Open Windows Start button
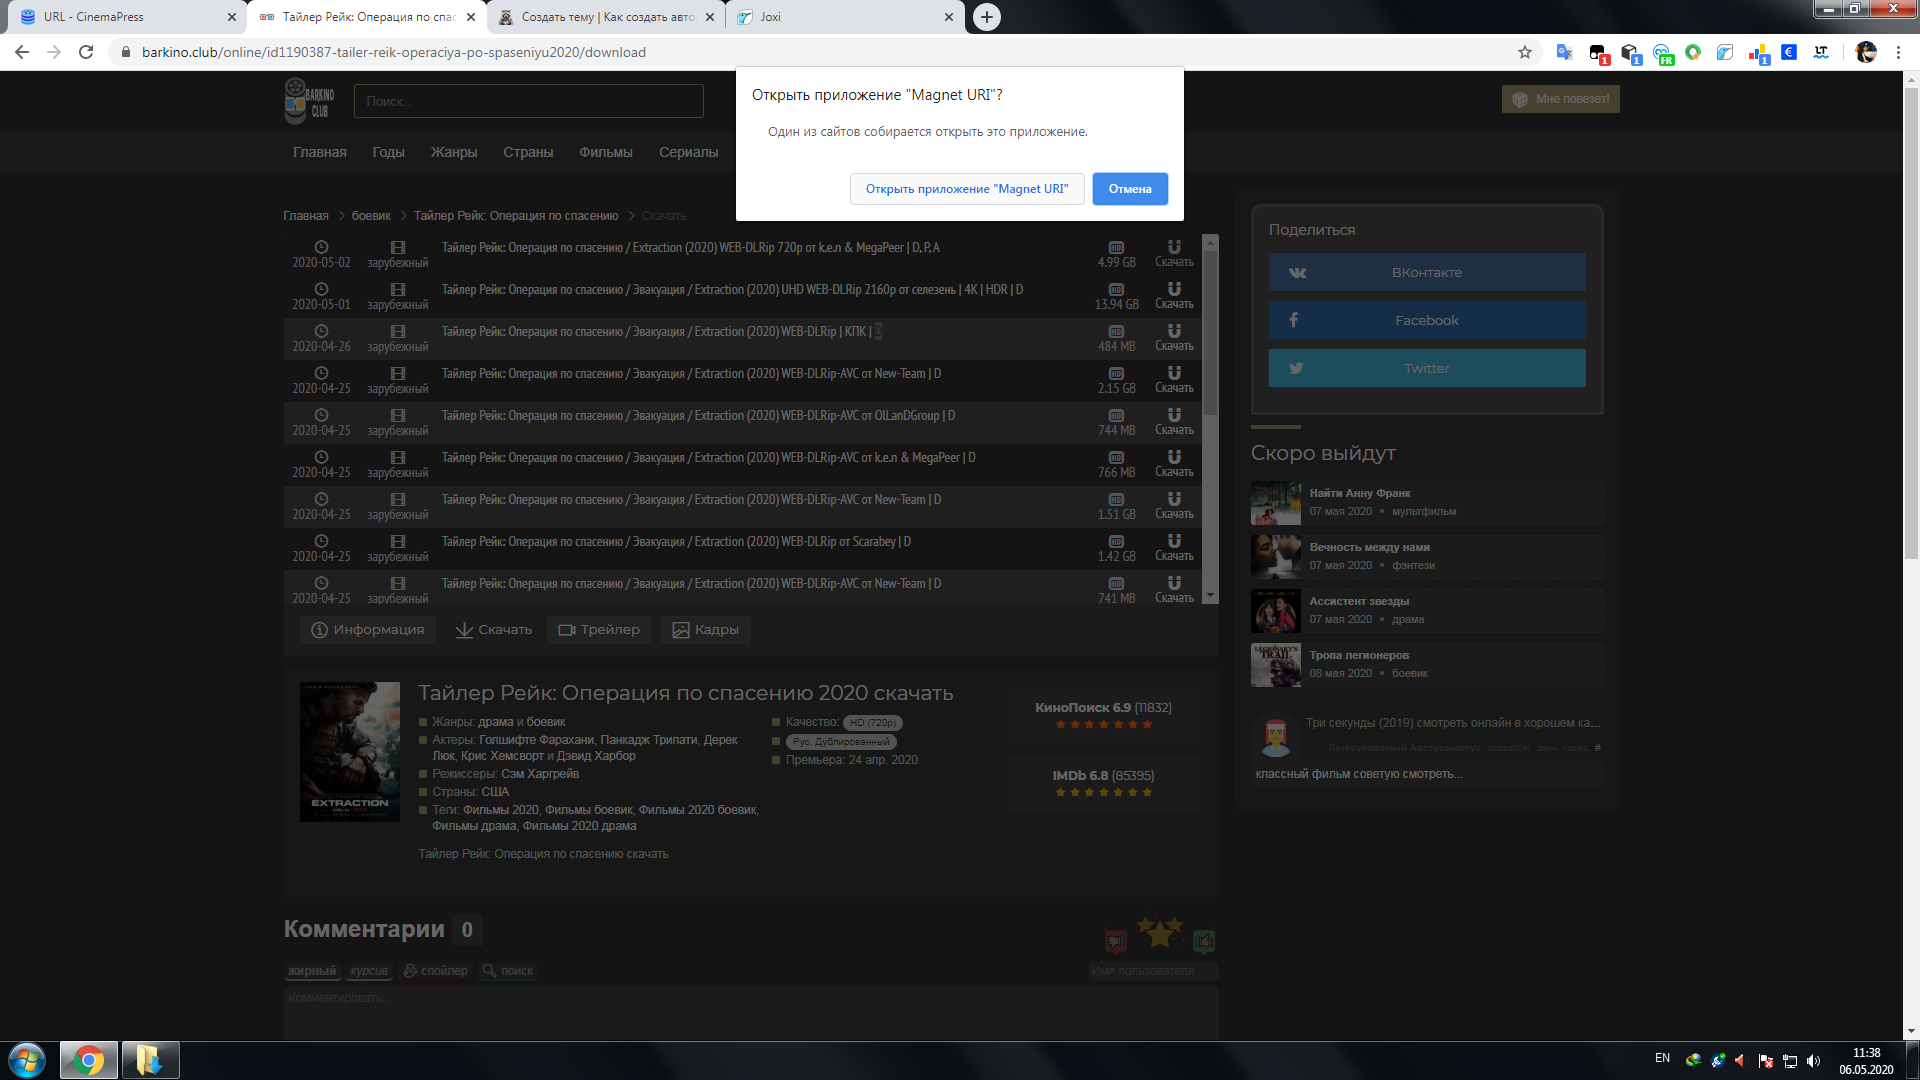Screen dimensions: 1920x1080 click(x=27, y=1060)
